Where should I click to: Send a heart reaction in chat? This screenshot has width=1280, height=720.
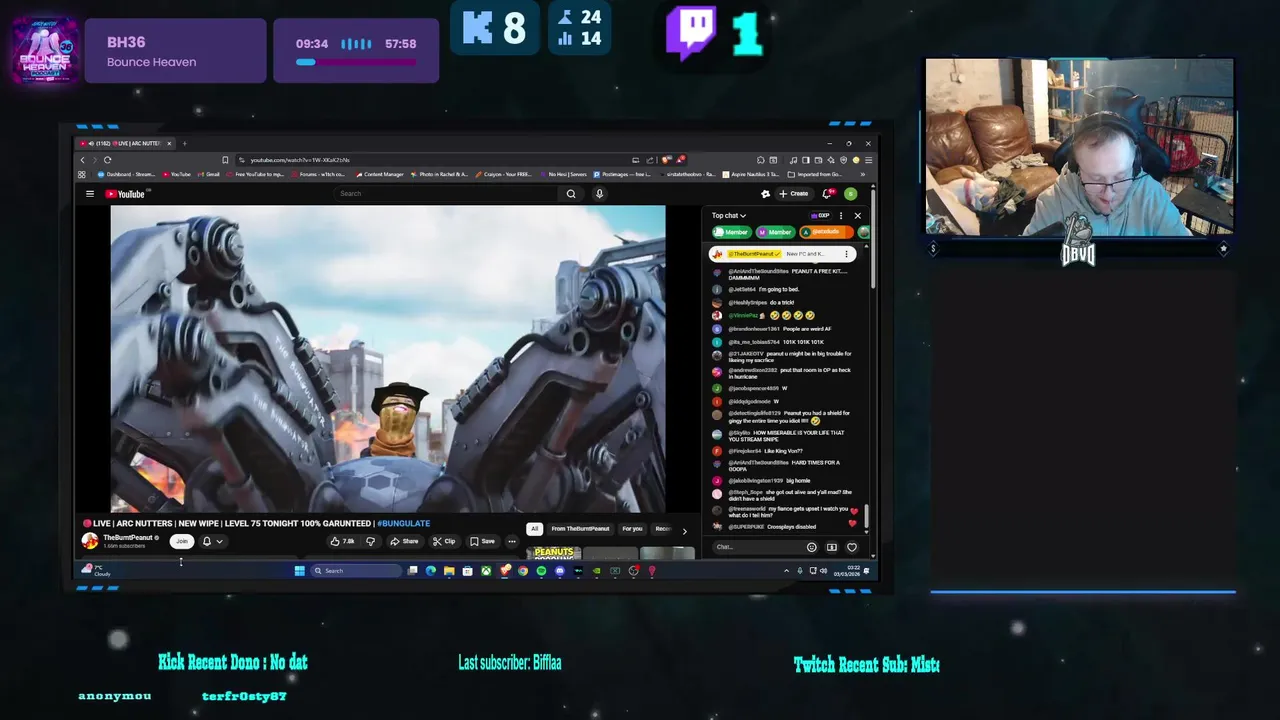coord(852,547)
